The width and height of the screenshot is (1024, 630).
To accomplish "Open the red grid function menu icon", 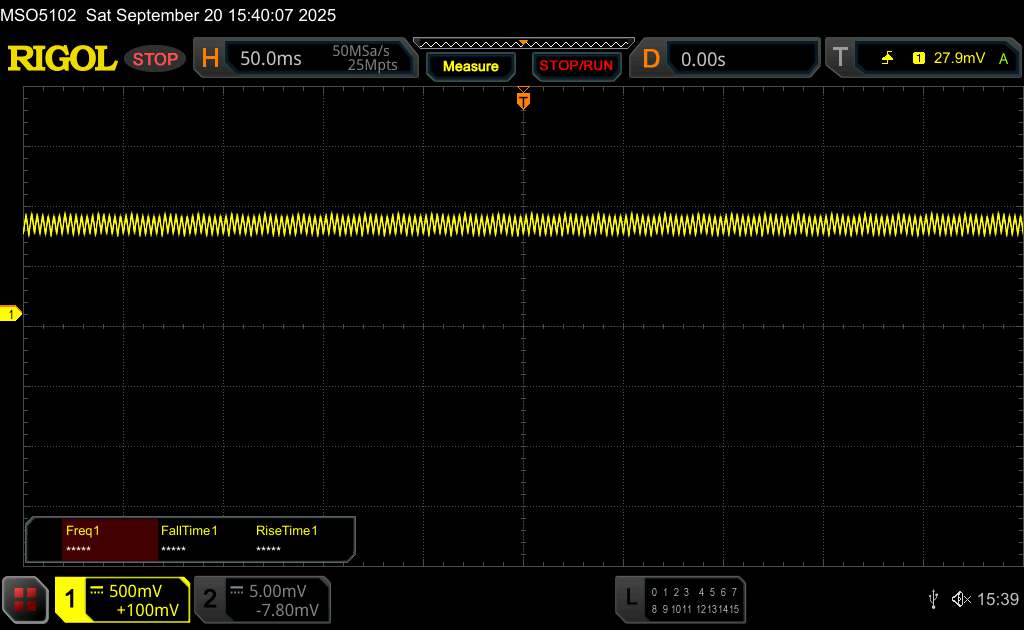I will [x=25, y=599].
